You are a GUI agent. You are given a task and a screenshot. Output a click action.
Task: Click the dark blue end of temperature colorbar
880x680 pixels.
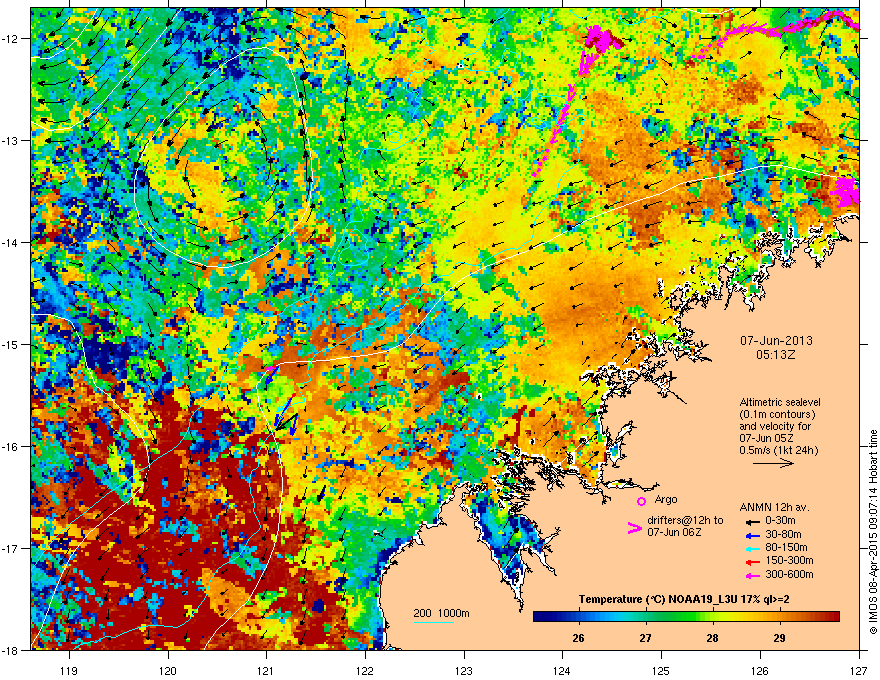coord(539,617)
